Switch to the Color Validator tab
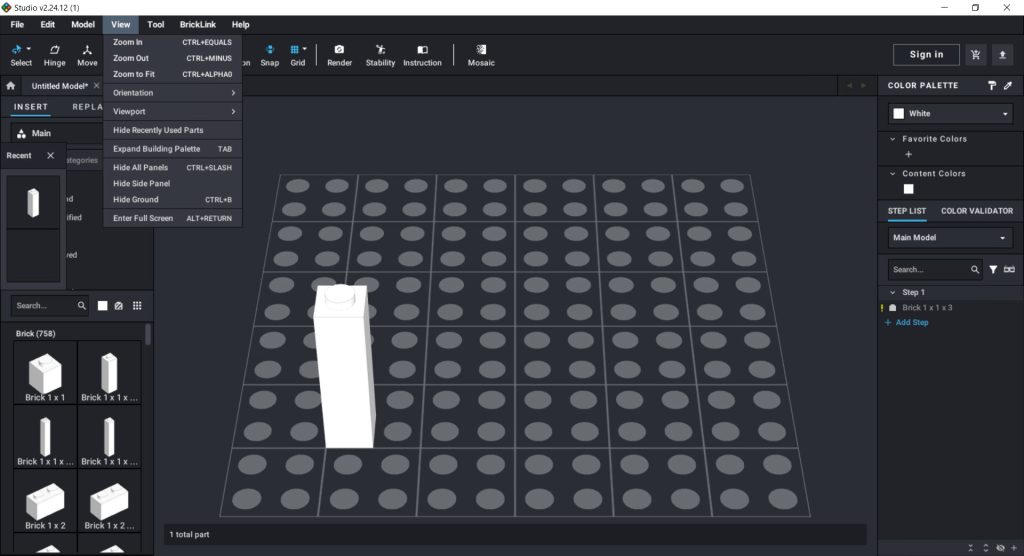1024x556 pixels. point(976,211)
